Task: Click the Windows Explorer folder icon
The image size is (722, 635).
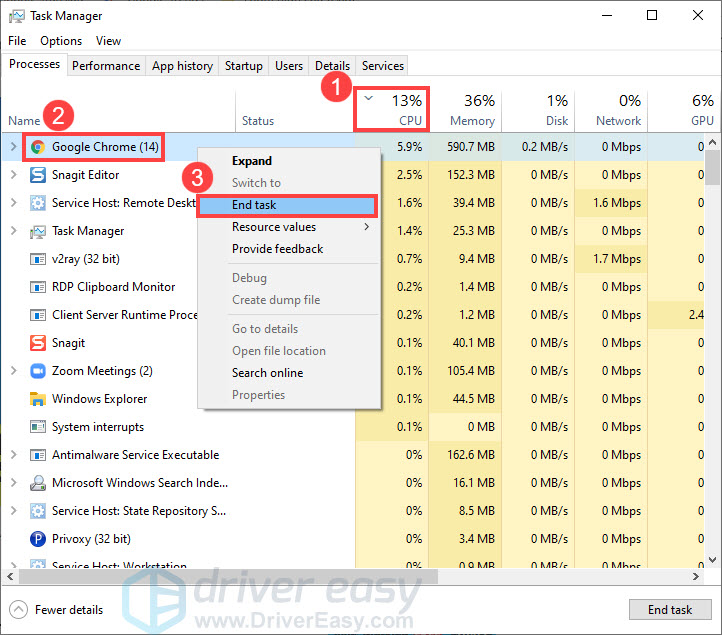Action: [x=38, y=399]
